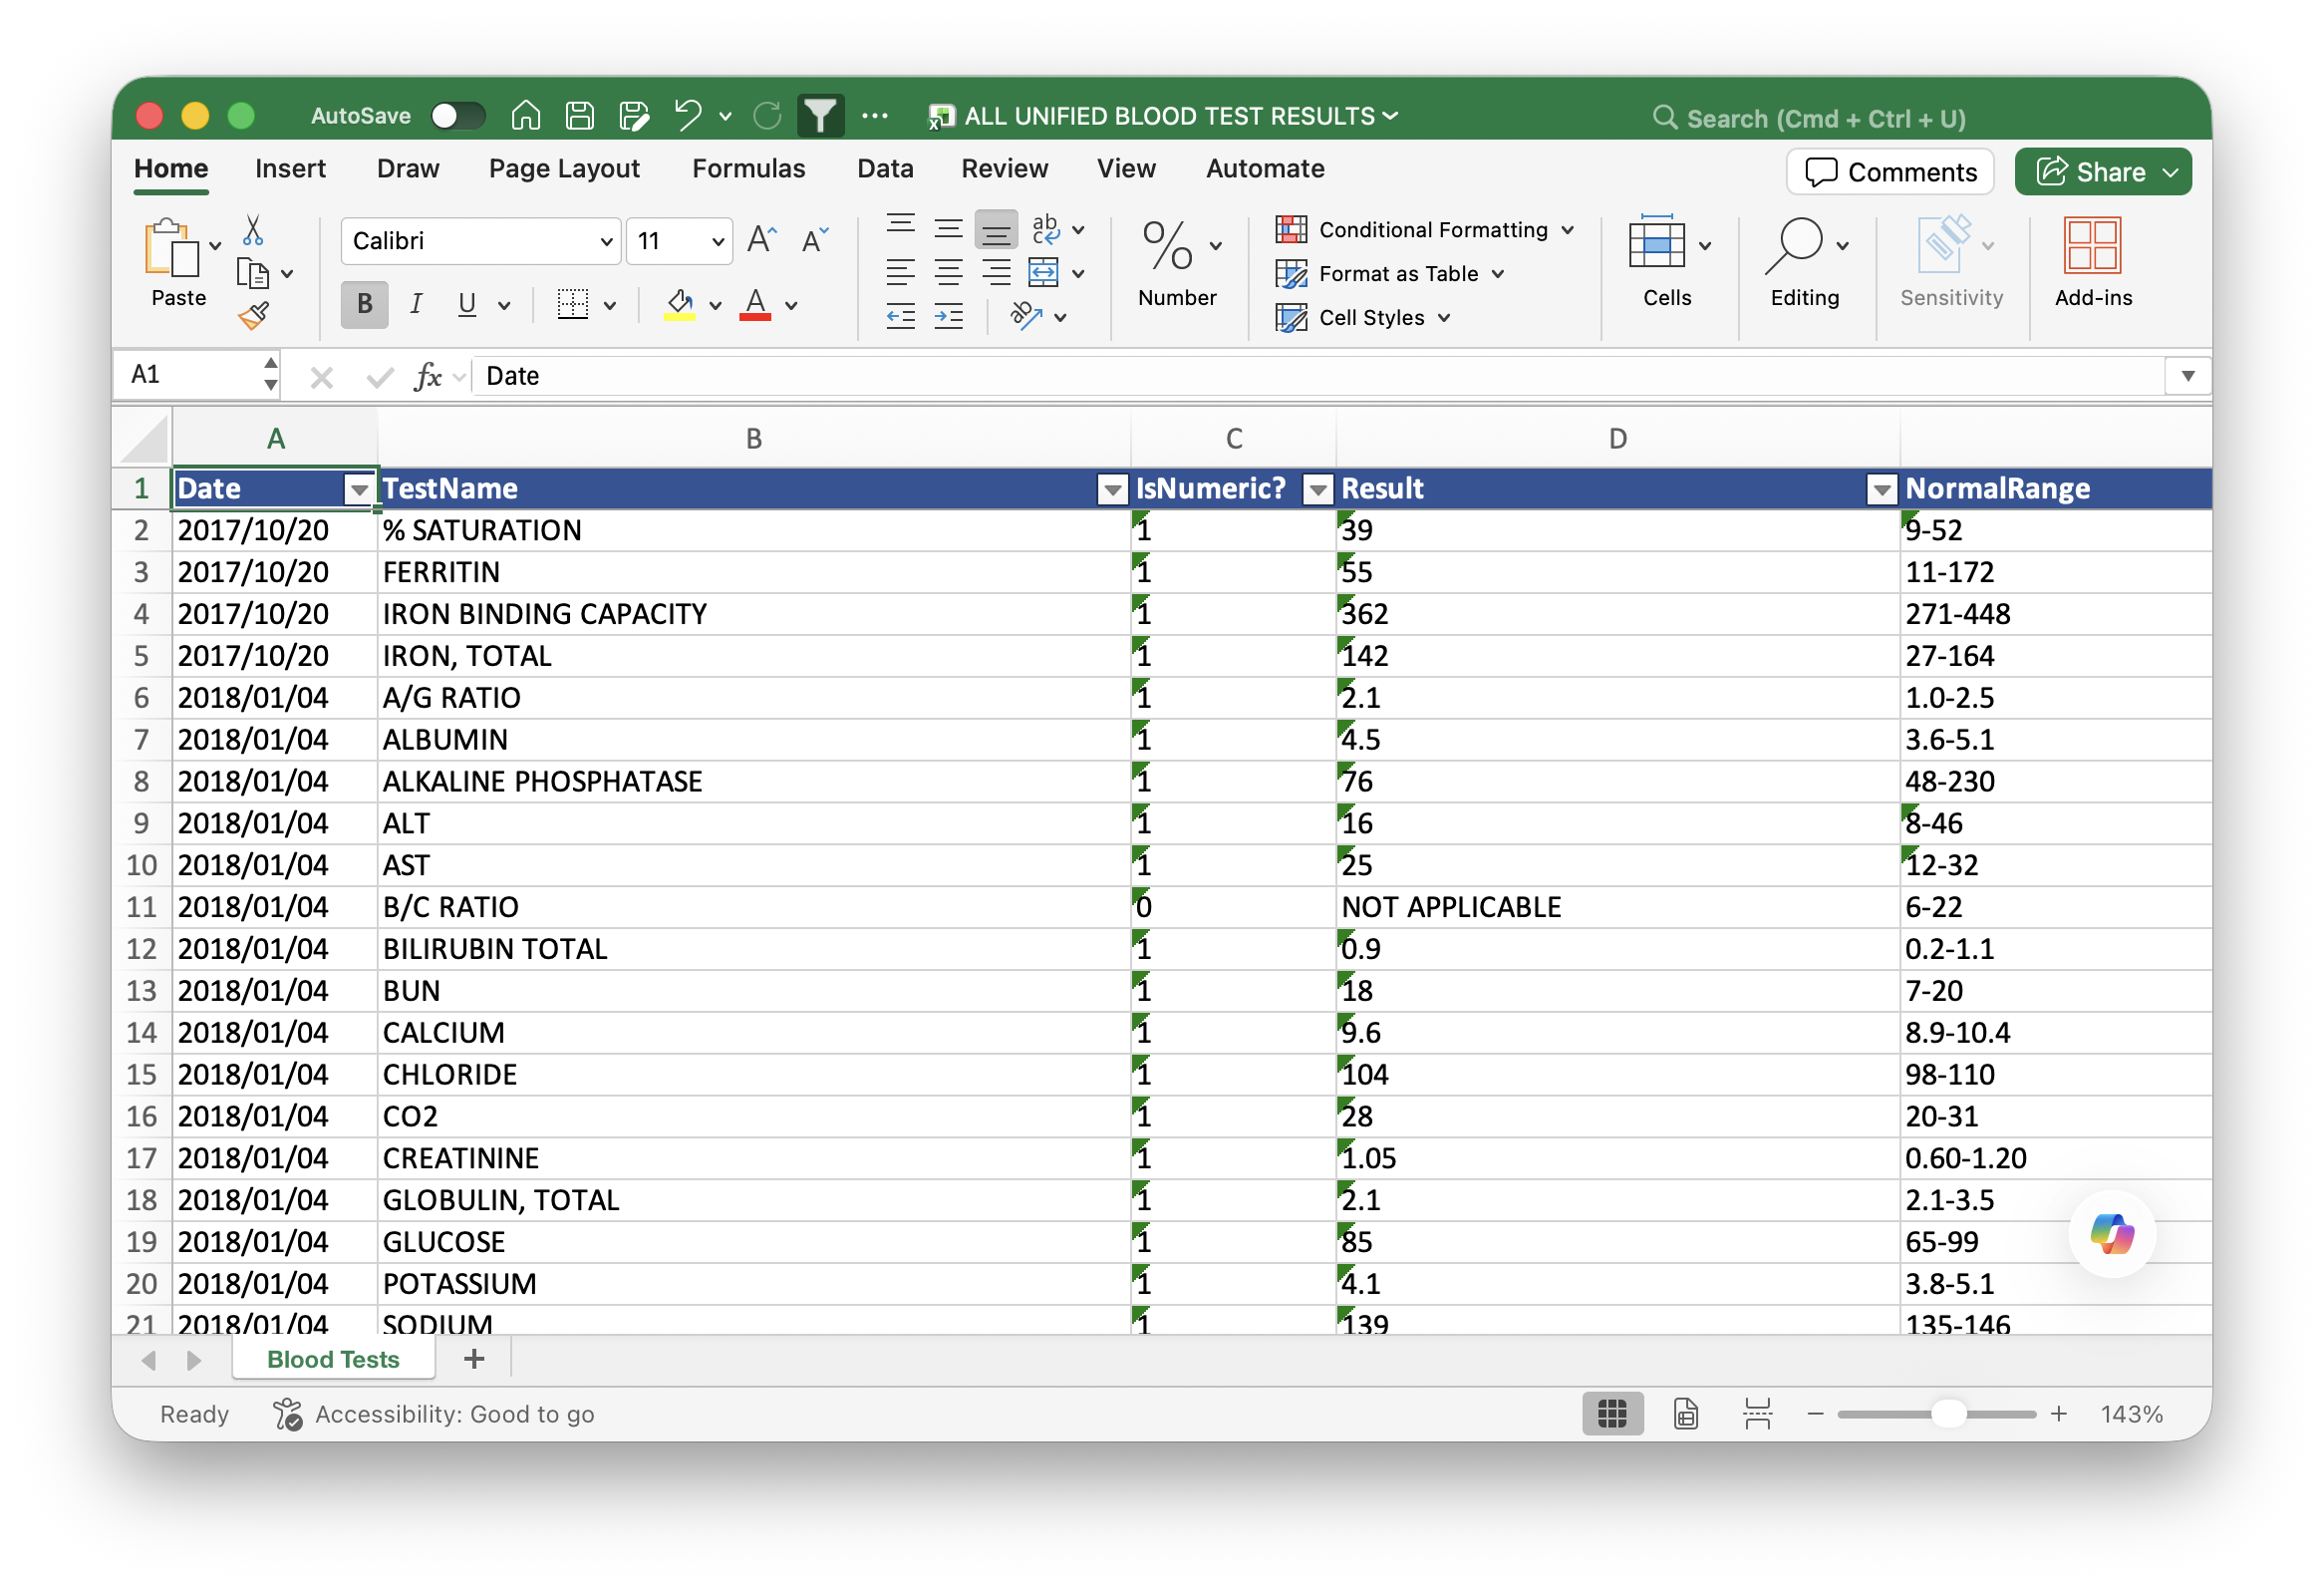Screen dimensions: 2324x1589
Task: Increase font size with larger A icon
Action: [x=762, y=240]
